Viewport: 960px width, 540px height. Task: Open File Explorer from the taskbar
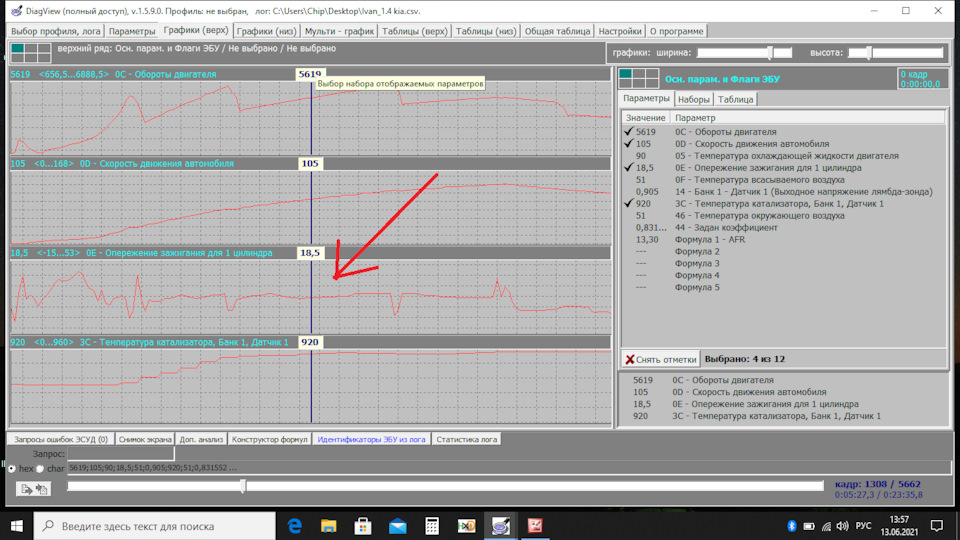[329, 526]
